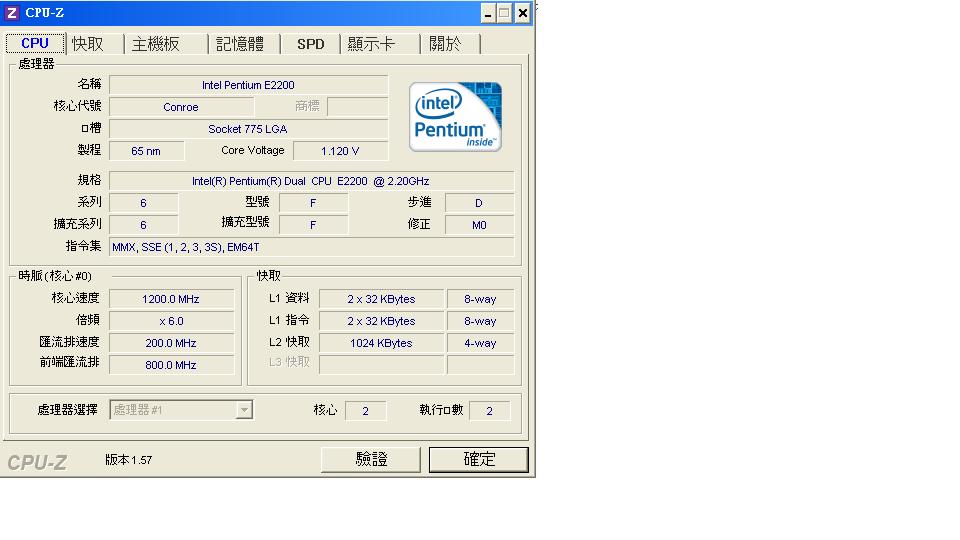The width and height of the screenshot is (960, 540).
Task: Go to the 顯示卡 tab
Action: (372, 44)
